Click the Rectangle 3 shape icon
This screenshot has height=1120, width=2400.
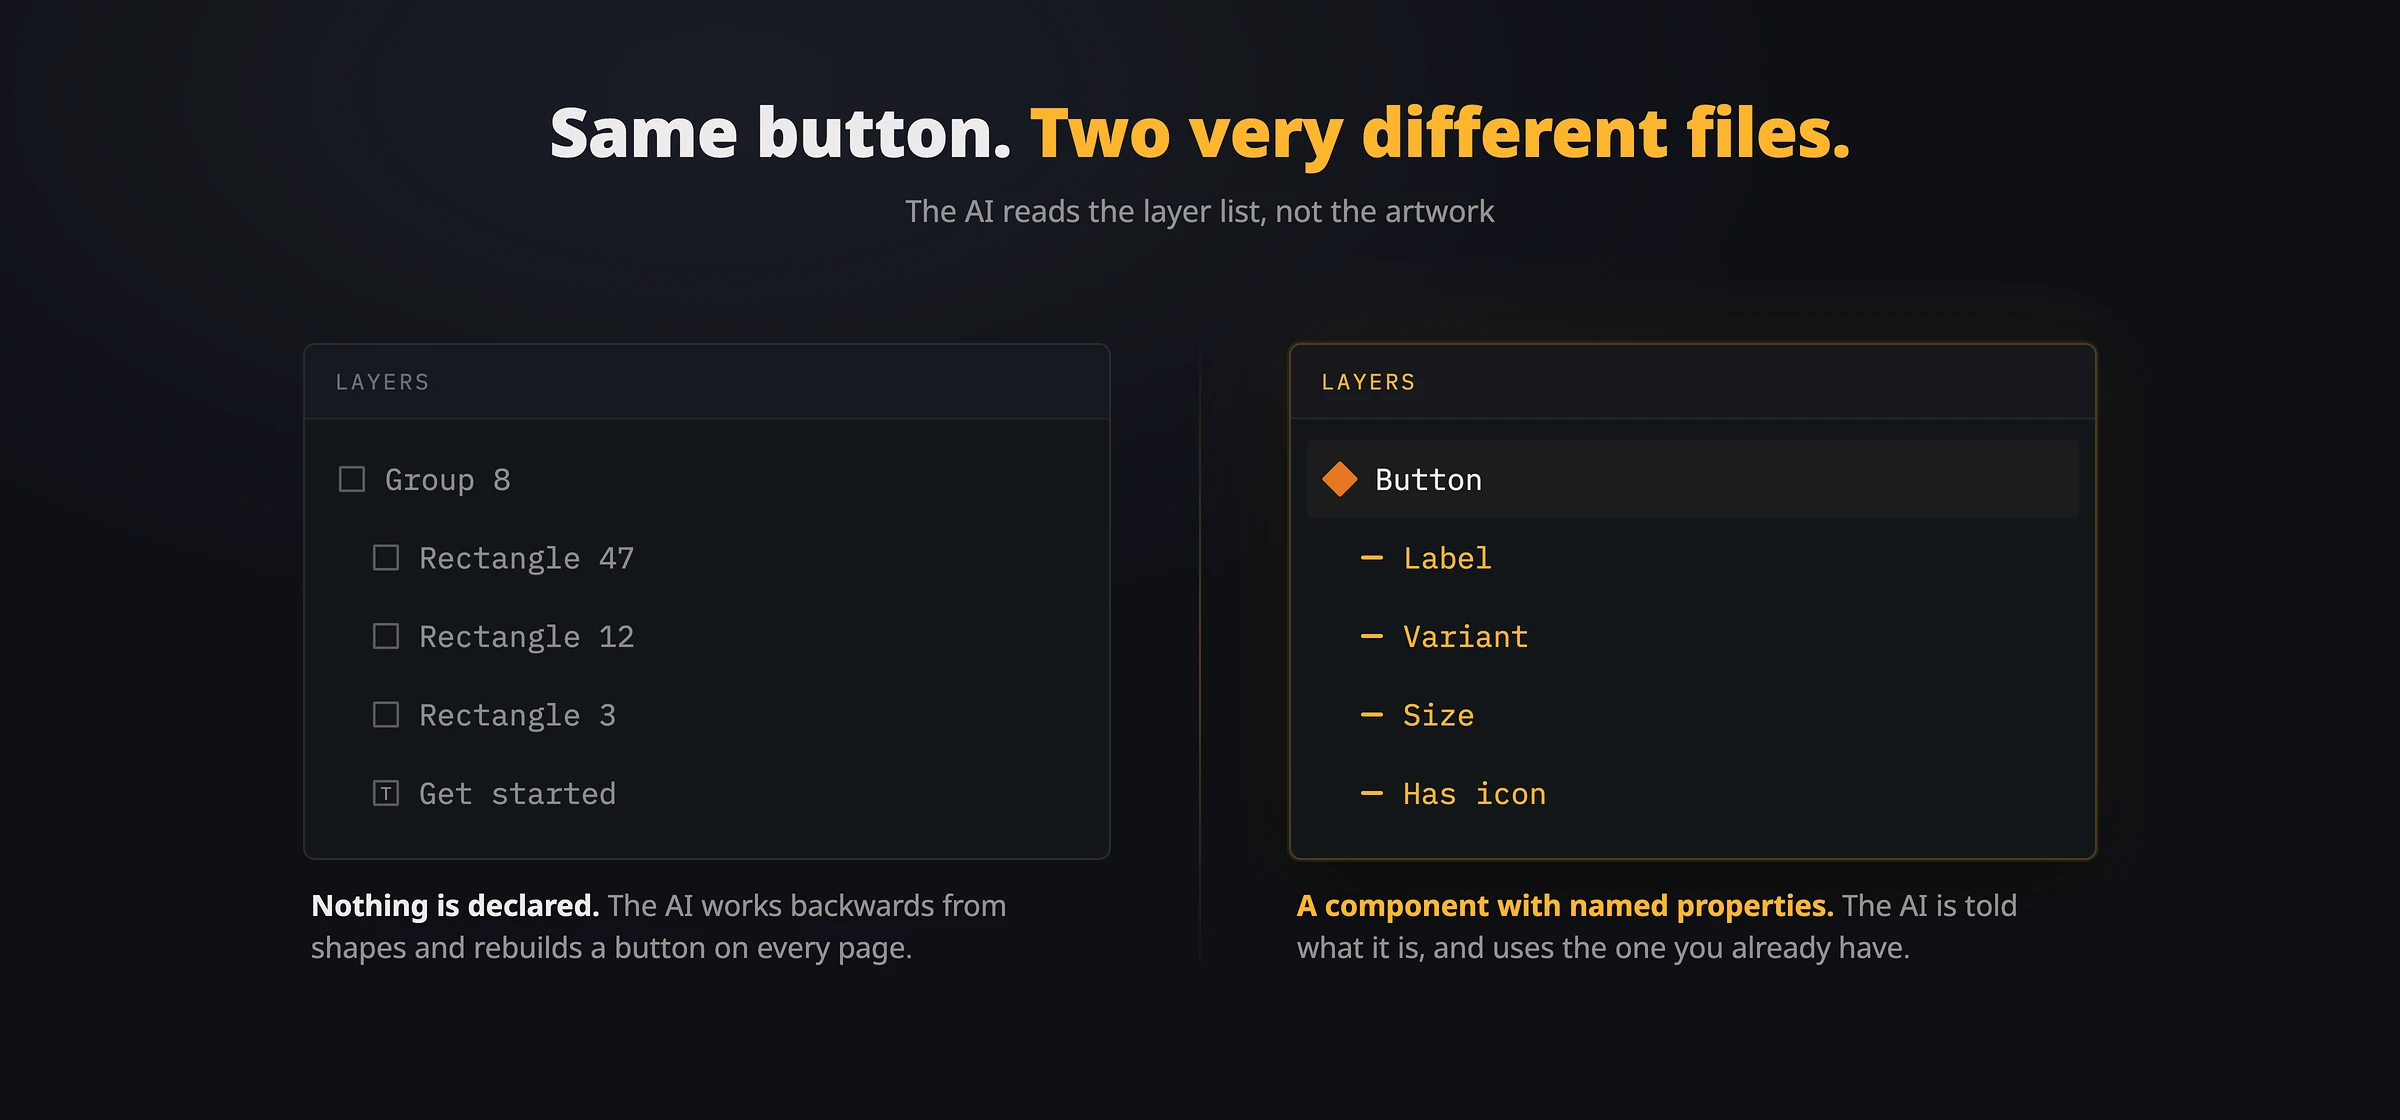click(386, 714)
